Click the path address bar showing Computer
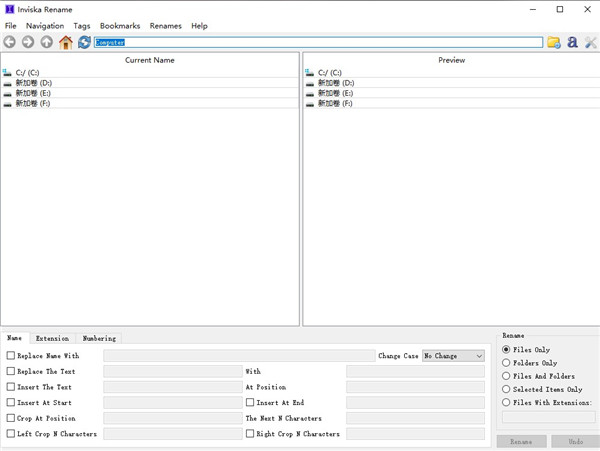The image size is (600, 451). [x=318, y=42]
